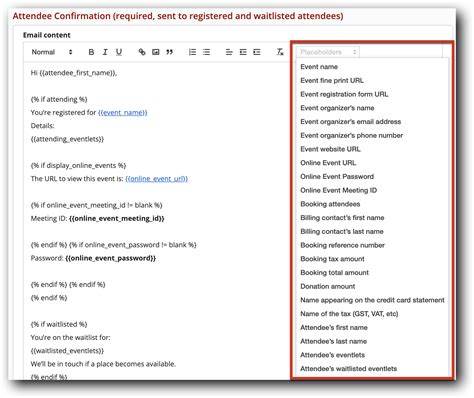Choose Event organizer's email address placeholder
Viewport: 474px width, 398px height.
click(351, 122)
